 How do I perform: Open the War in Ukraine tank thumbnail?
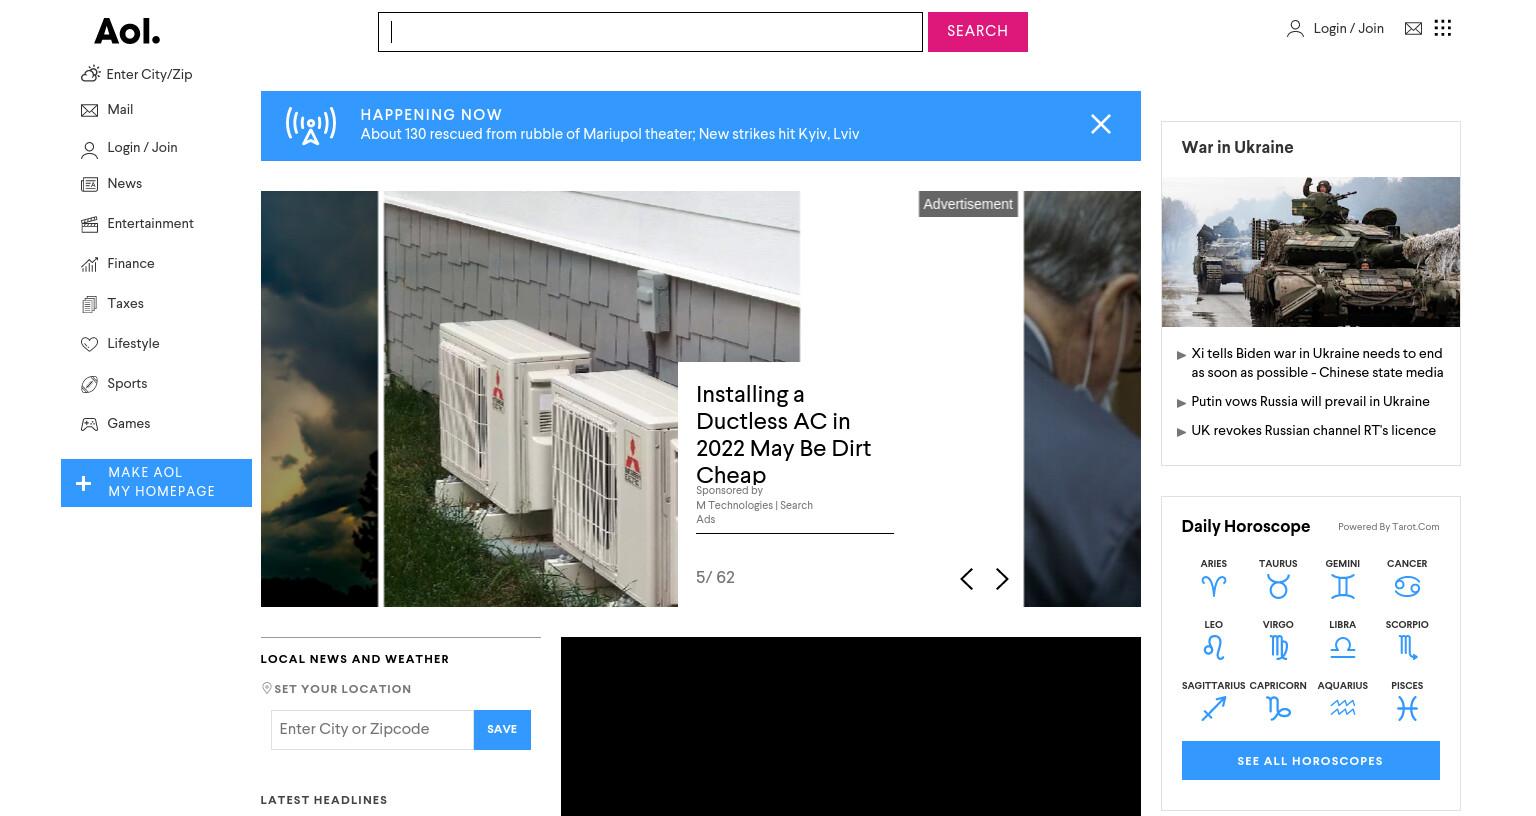(x=1310, y=252)
